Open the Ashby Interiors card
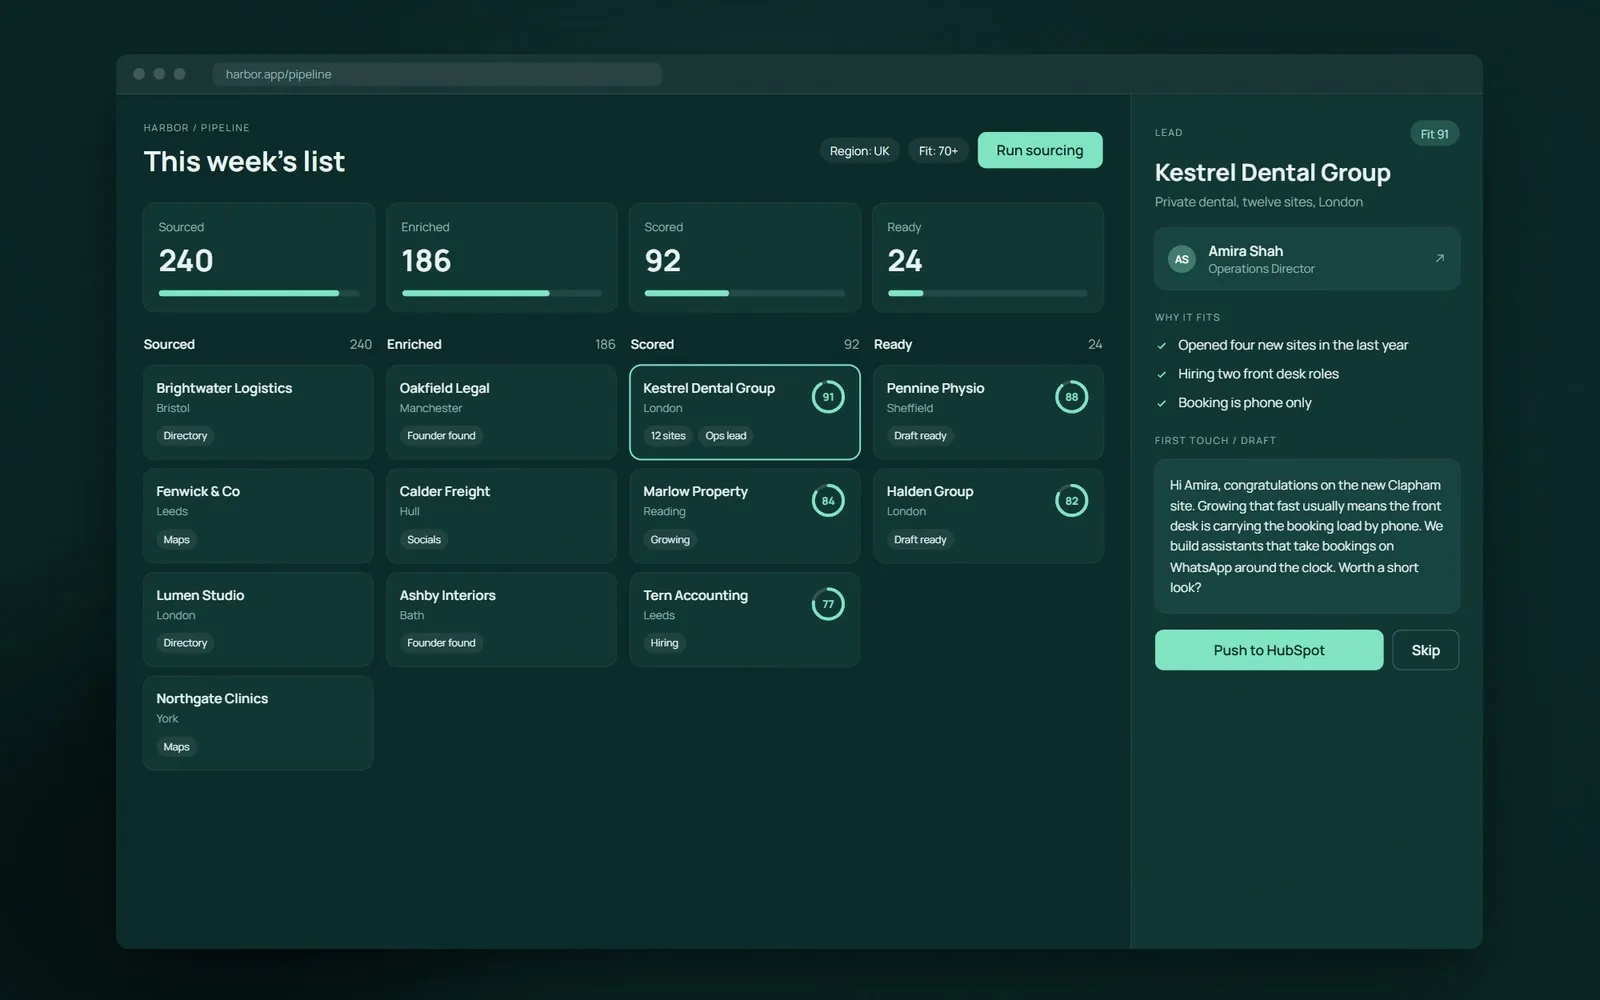 coord(501,619)
